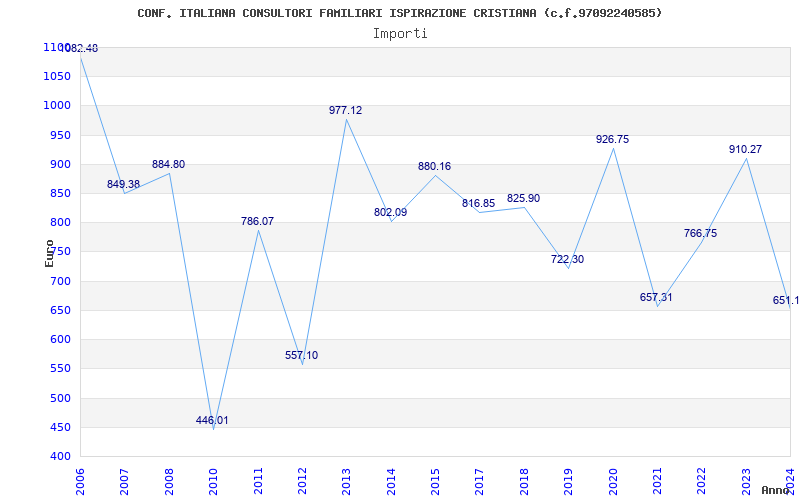Image resolution: width=800 pixels, height=500 pixels.
Task: Click the y-axis value 600
Action: (x=60, y=339)
